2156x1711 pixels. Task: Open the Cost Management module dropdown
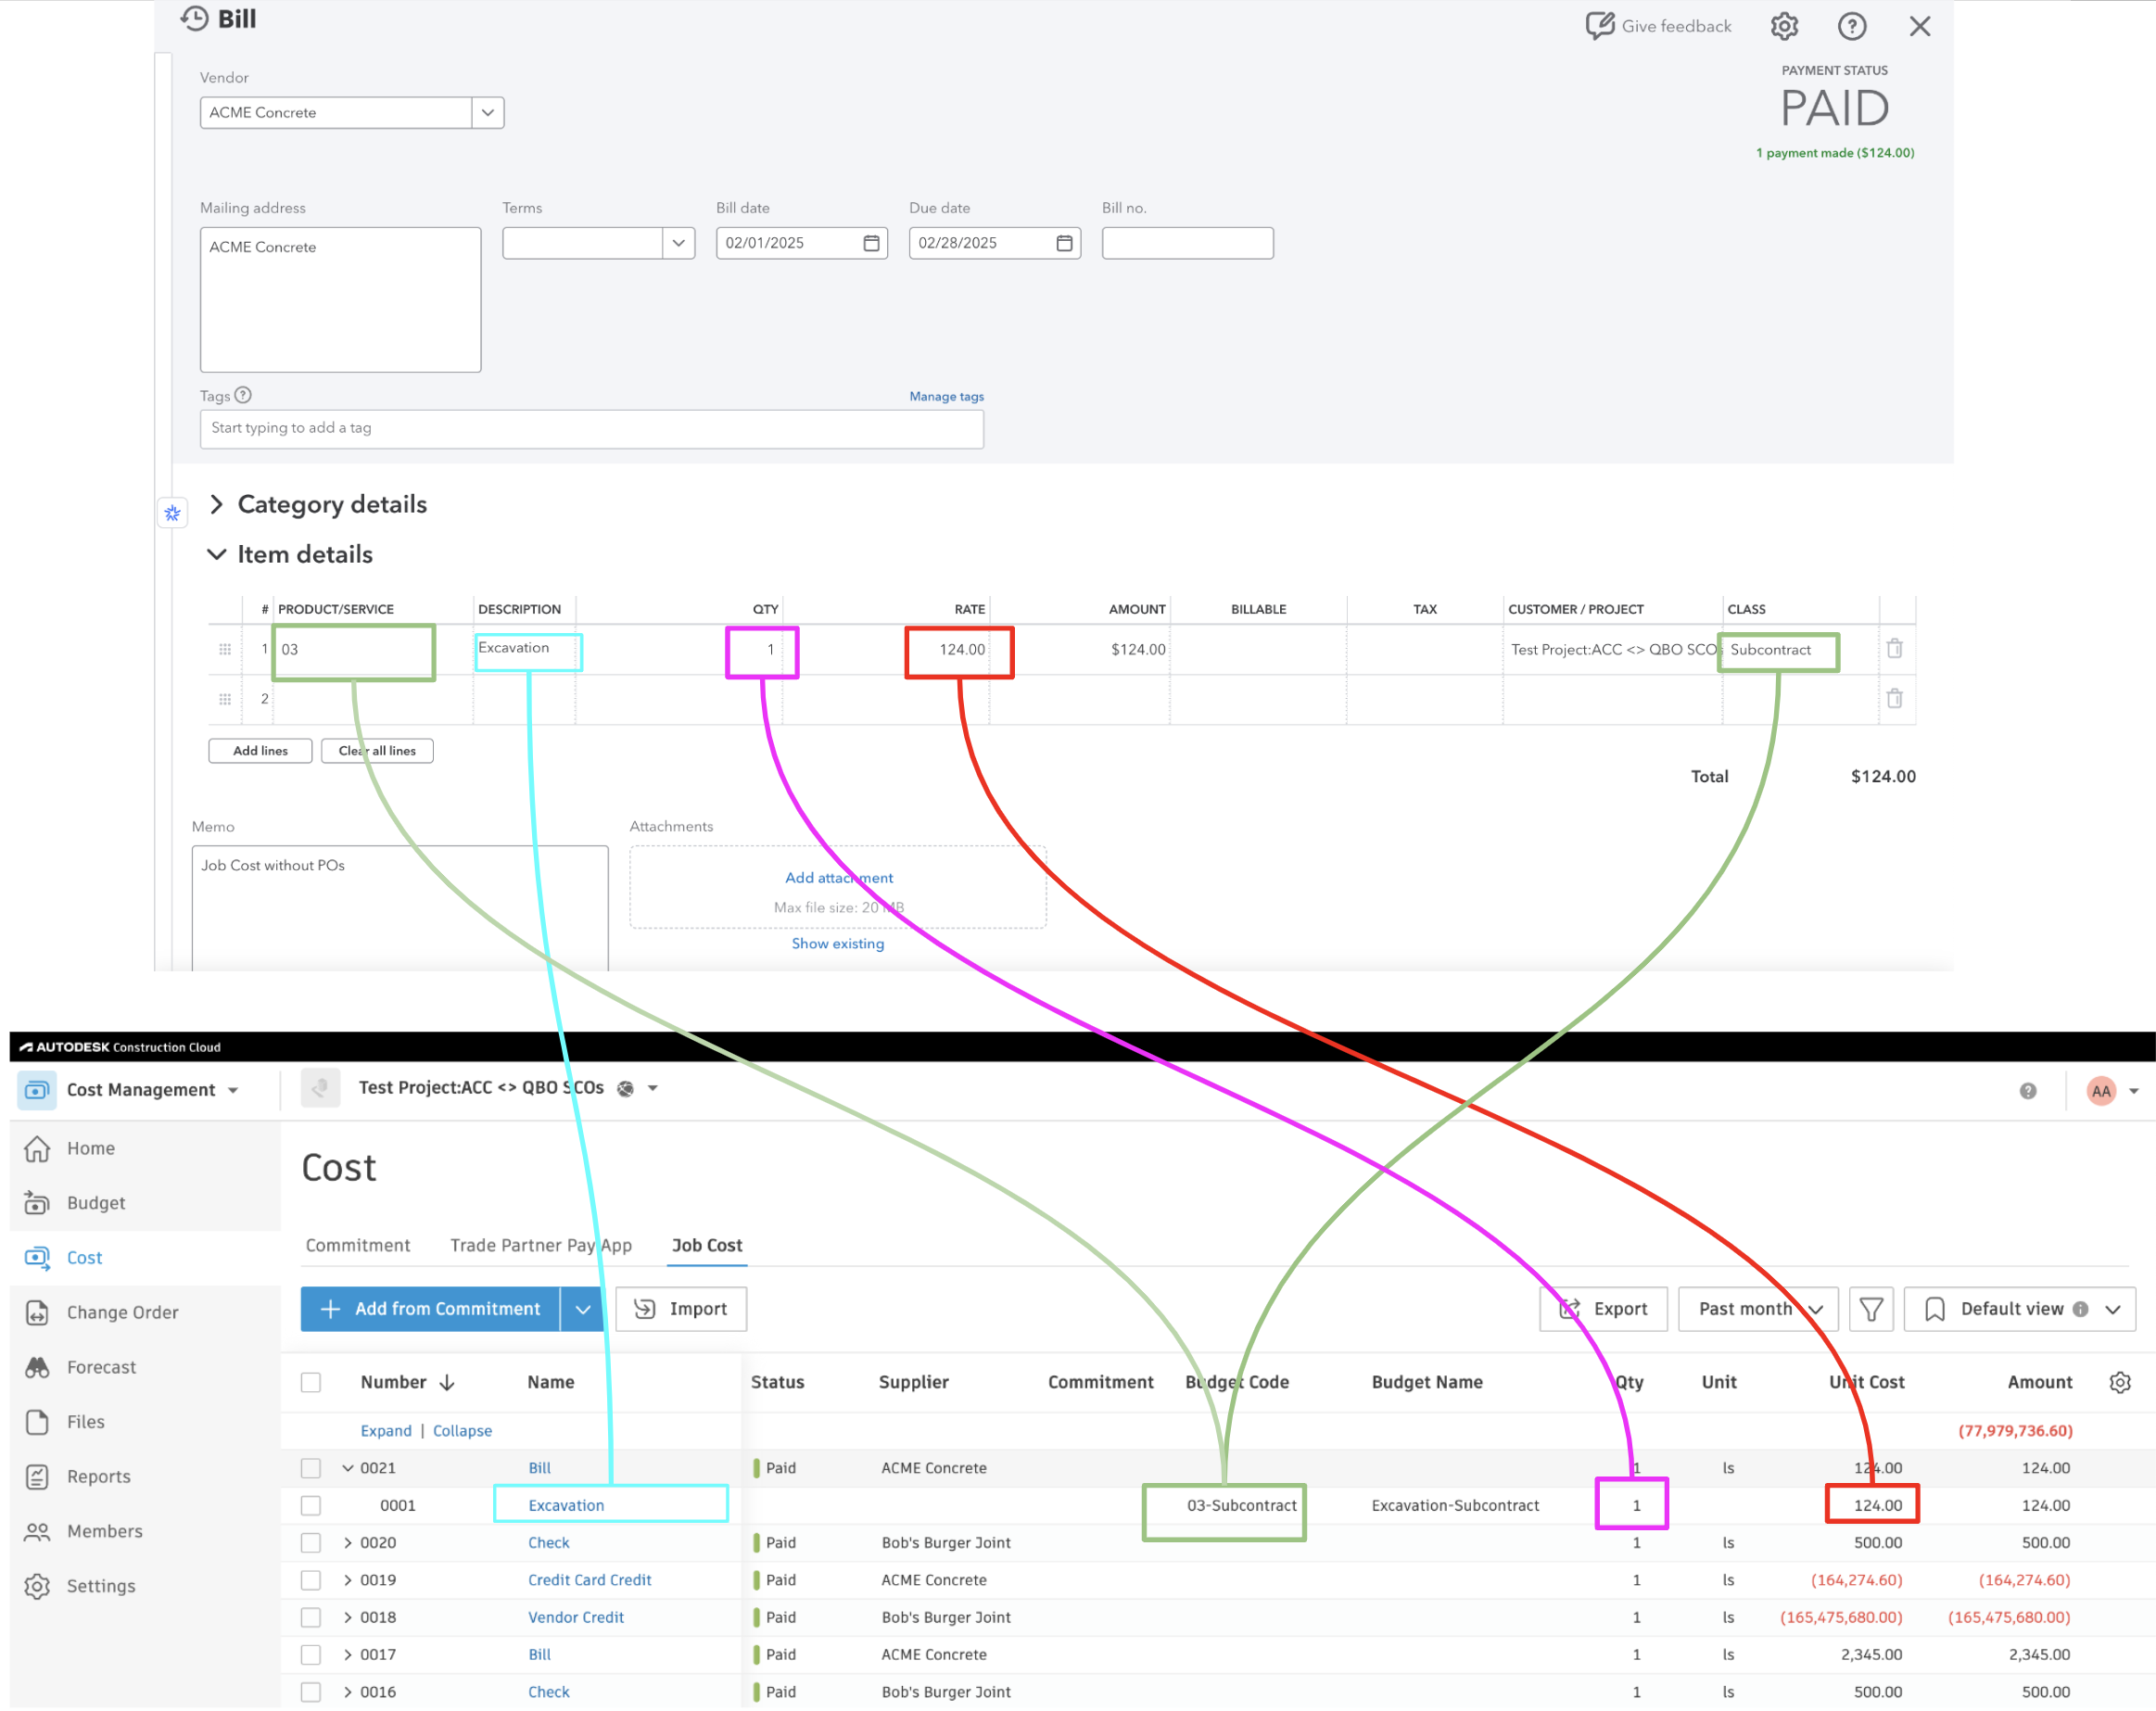(x=233, y=1090)
